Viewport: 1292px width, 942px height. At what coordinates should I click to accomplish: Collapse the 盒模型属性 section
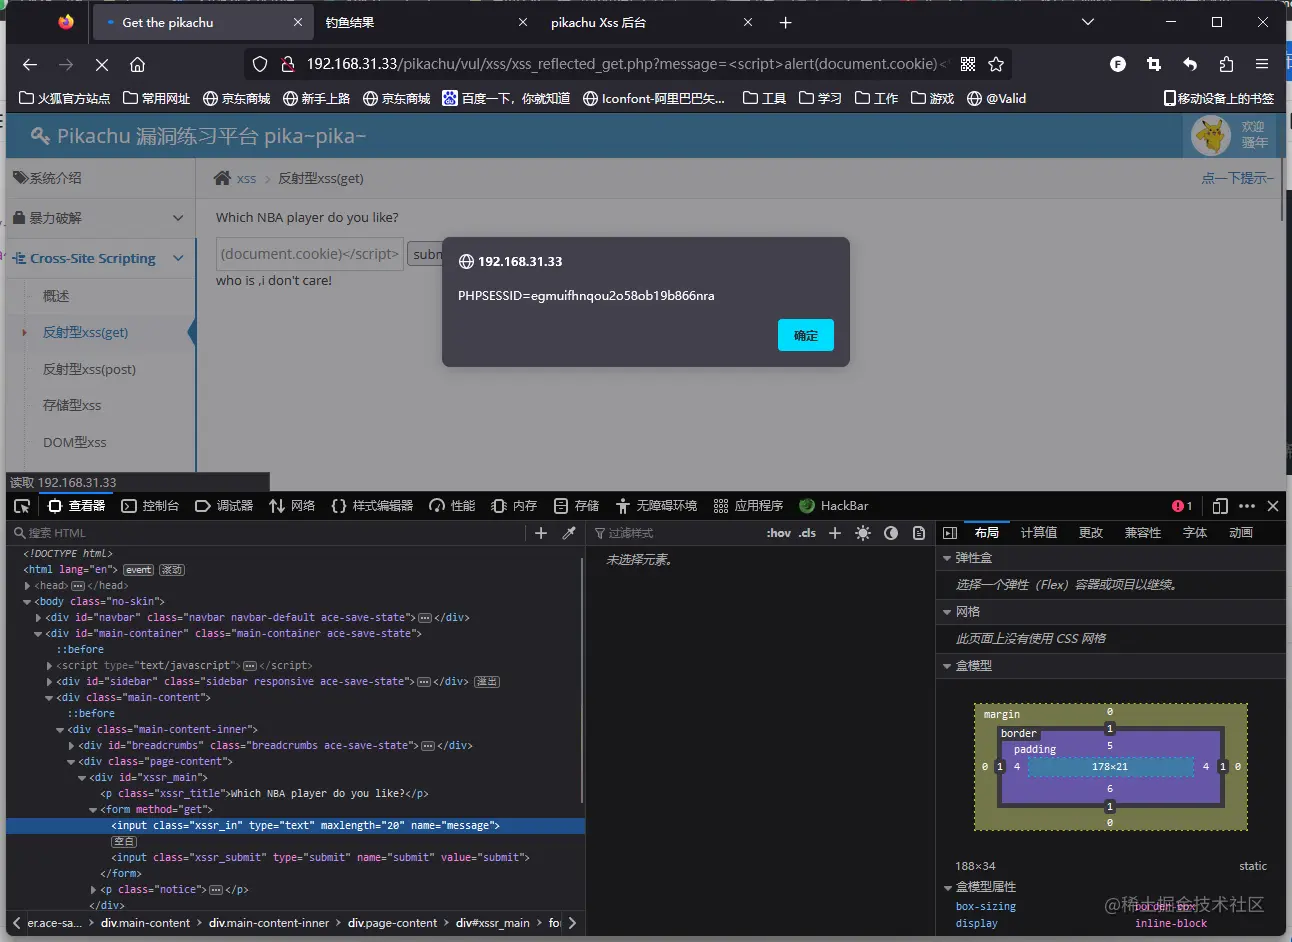click(x=947, y=887)
